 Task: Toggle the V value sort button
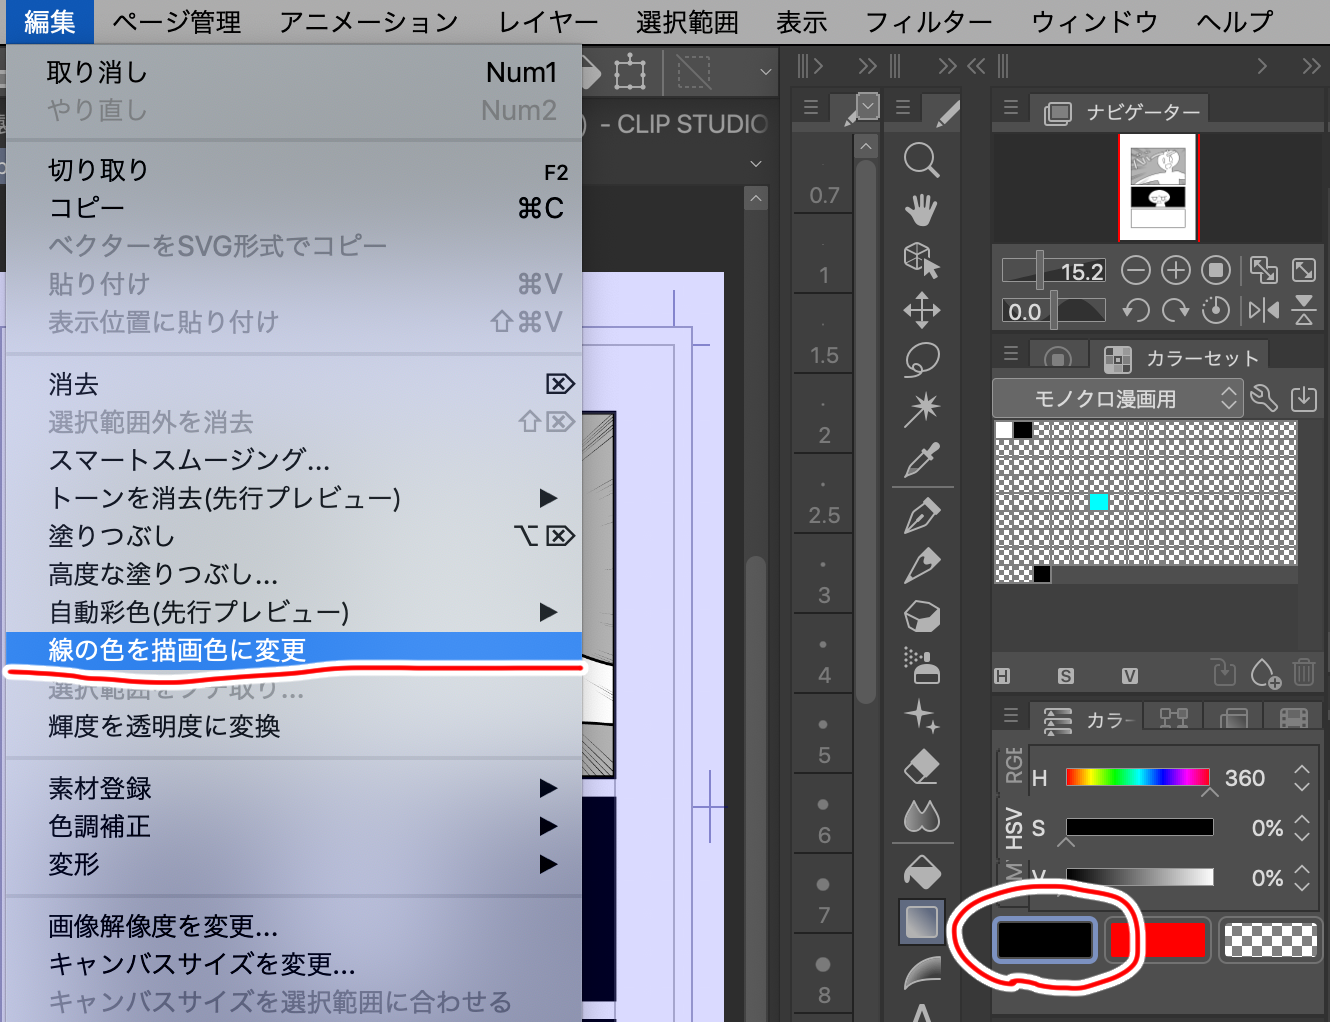point(1130,675)
